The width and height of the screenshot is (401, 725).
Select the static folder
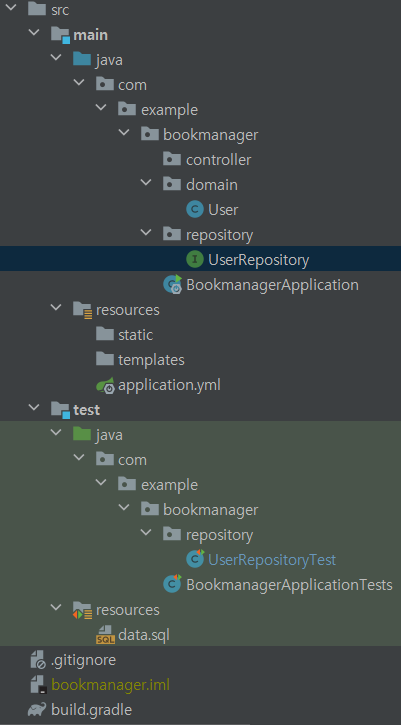(x=124, y=335)
